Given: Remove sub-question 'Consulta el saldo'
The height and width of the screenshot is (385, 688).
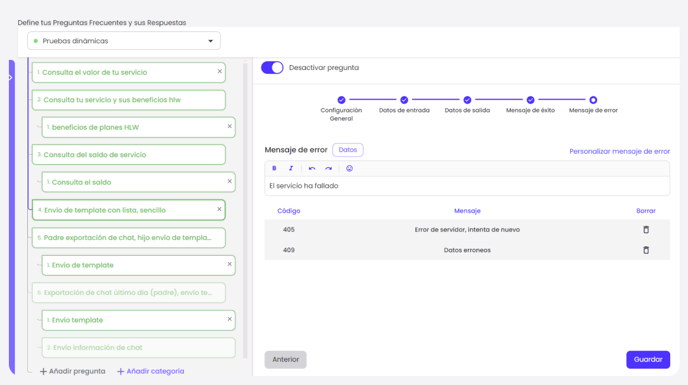Looking at the screenshot, I should pyautogui.click(x=229, y=181).
